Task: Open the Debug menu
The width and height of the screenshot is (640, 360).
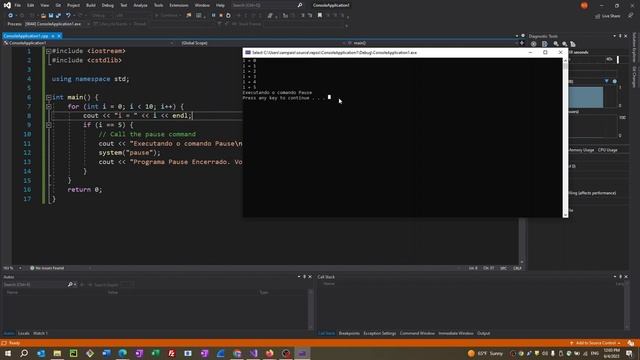Action: 108,5
